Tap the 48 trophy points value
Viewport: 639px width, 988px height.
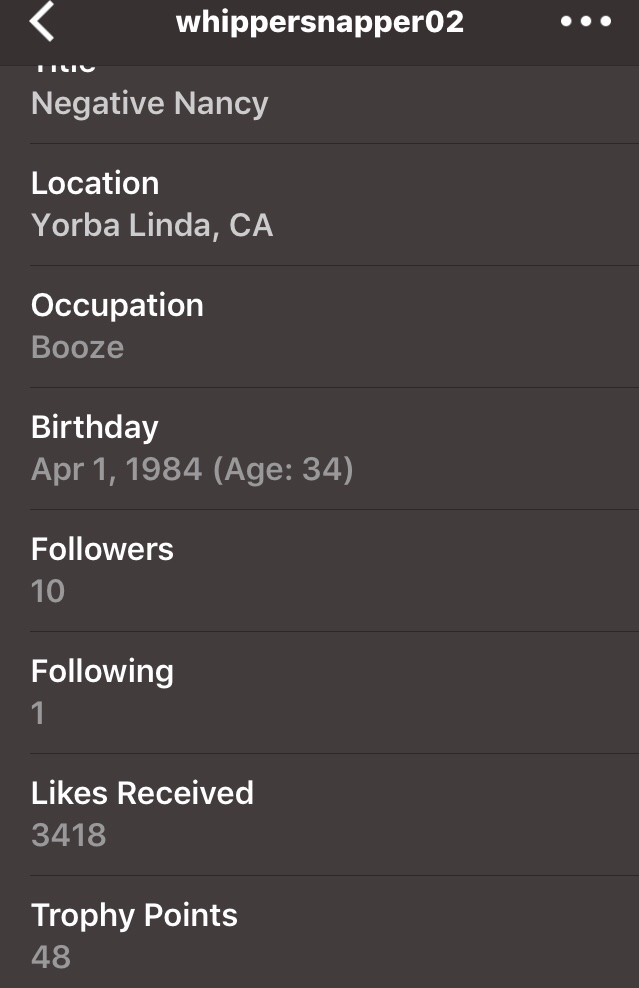(51, 957)
